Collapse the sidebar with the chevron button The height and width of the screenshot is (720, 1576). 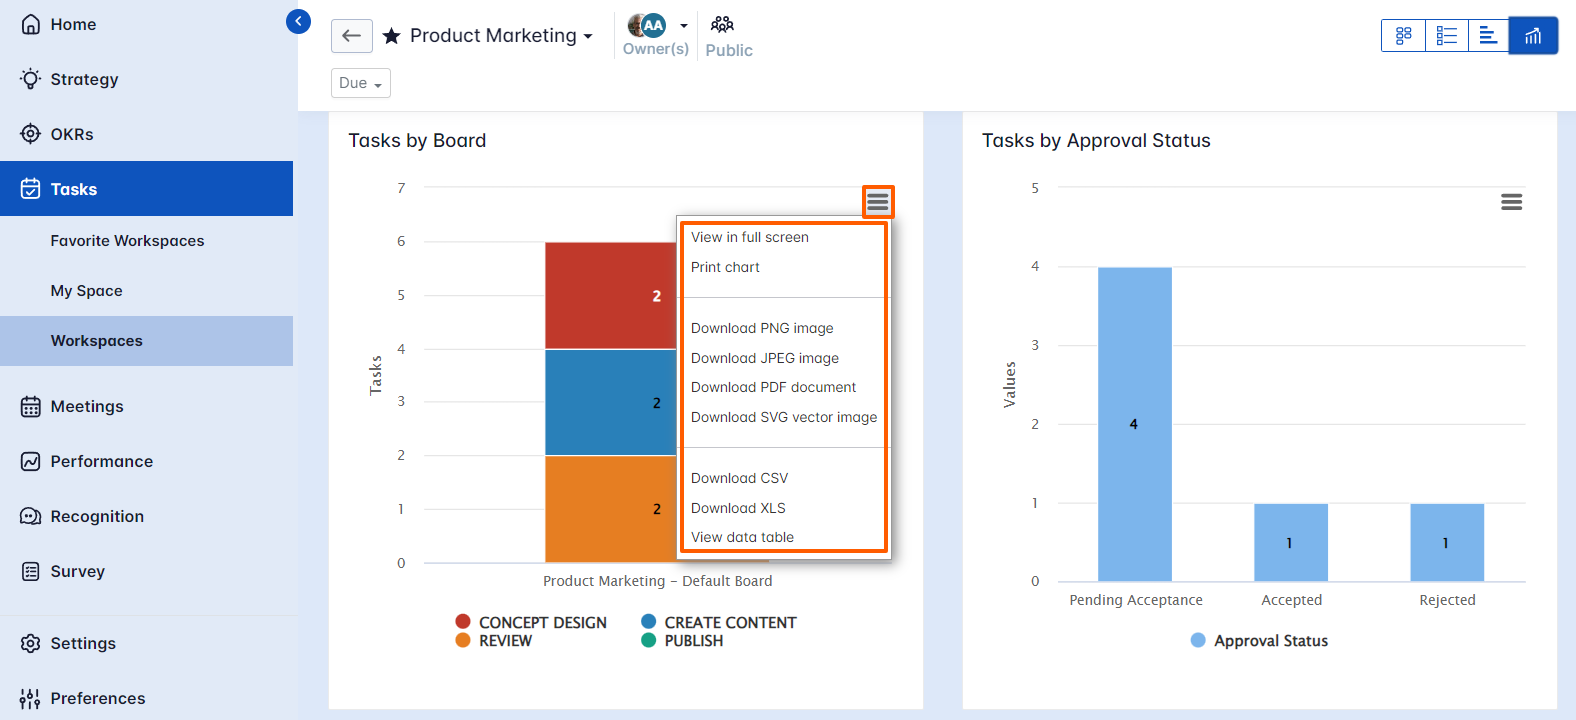[x=297, y=20]
